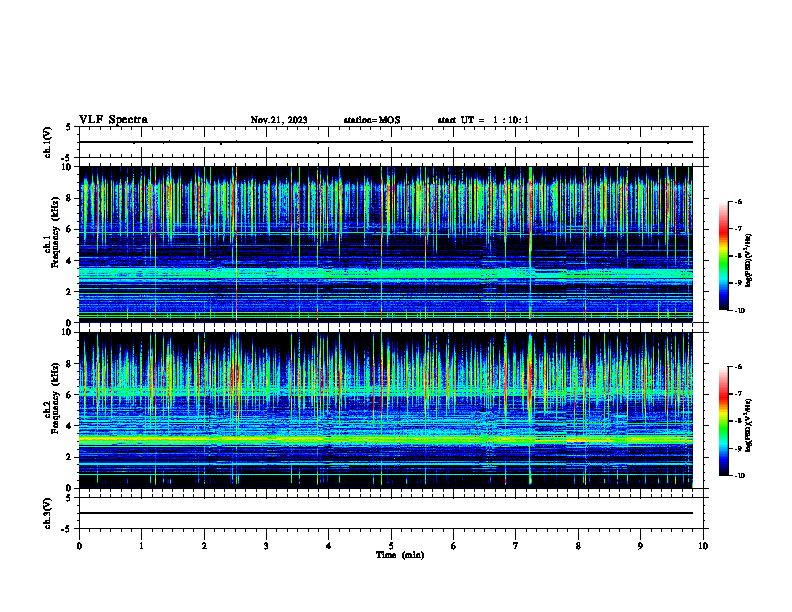The width and height of the screenshot is (792, 612).
Task: Click time axis tick label "4"
Action: point(329,546)
